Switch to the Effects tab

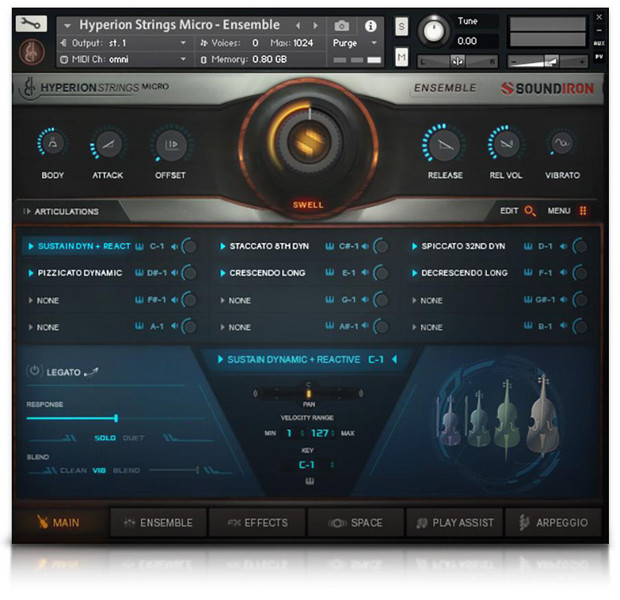click(x=257, y=522)
